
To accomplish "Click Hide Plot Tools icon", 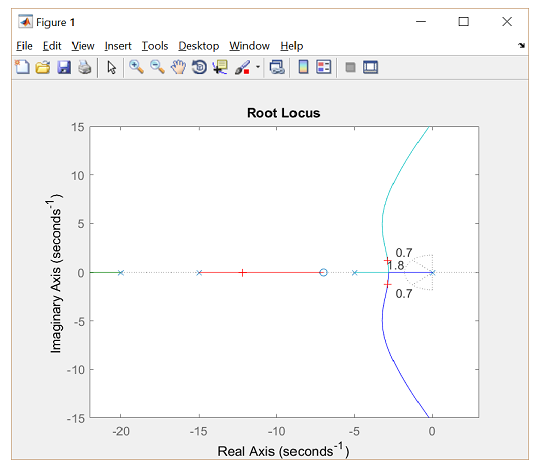I will tap(350, 67).
